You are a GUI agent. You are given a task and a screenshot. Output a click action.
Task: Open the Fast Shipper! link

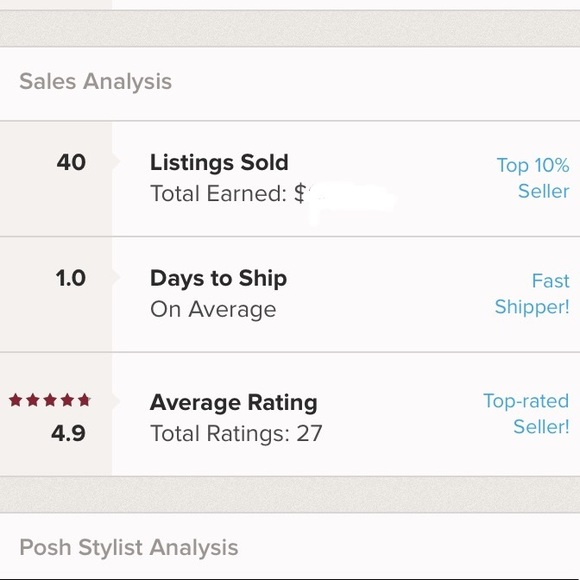[532, 294]
